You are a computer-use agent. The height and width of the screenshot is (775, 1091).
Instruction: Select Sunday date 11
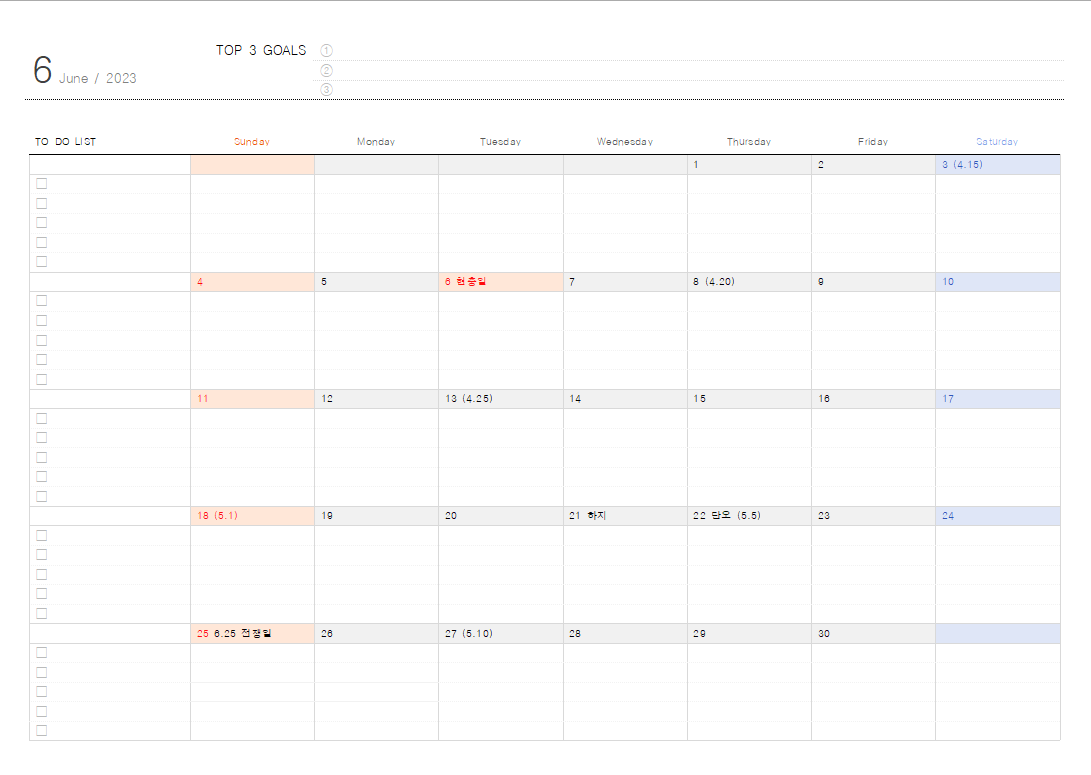tap(253, 399)
